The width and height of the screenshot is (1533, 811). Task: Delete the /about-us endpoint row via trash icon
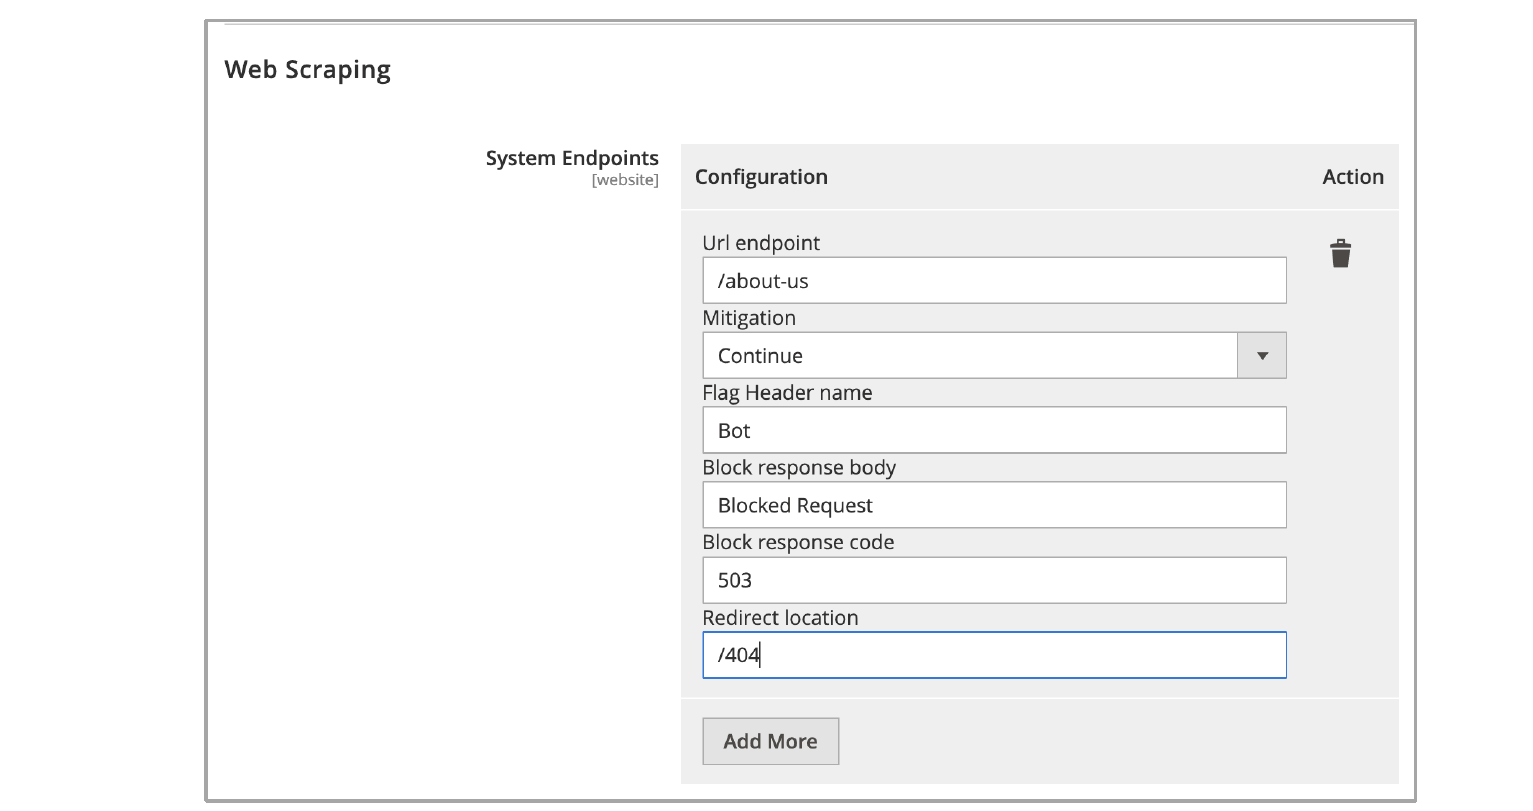[1340, 253]
